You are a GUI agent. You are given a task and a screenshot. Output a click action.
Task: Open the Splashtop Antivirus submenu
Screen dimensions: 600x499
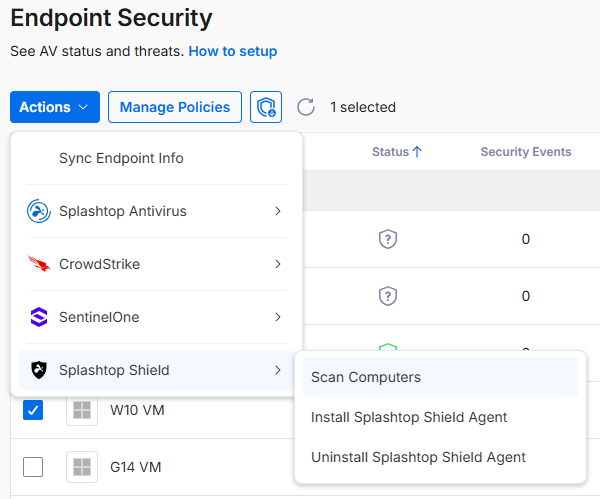tap(157, 211)
